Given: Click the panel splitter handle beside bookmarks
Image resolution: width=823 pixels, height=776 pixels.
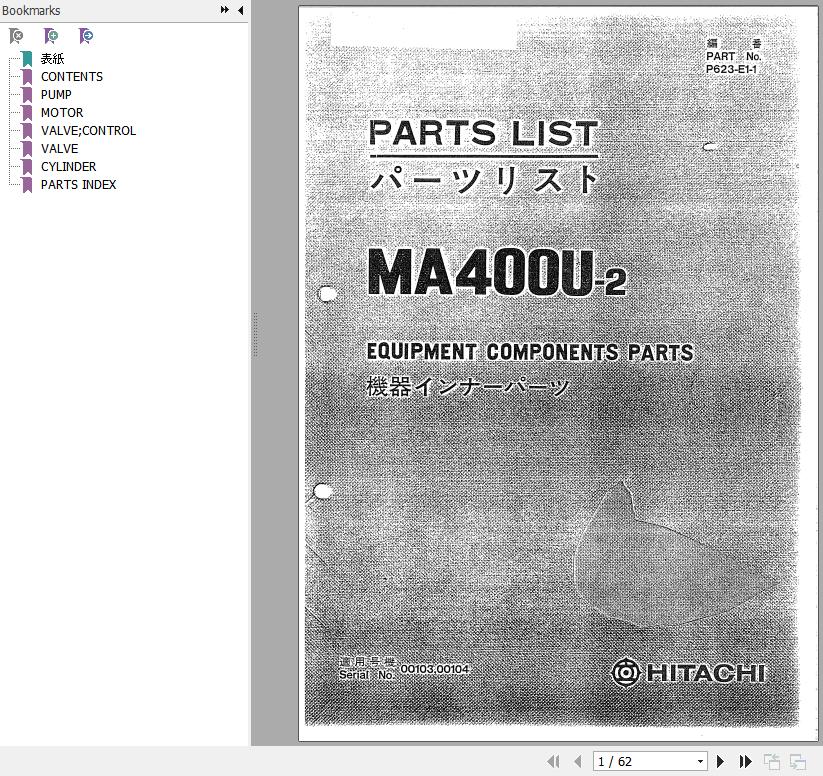Looking at the screenshot, I should [x=255, y=335].
